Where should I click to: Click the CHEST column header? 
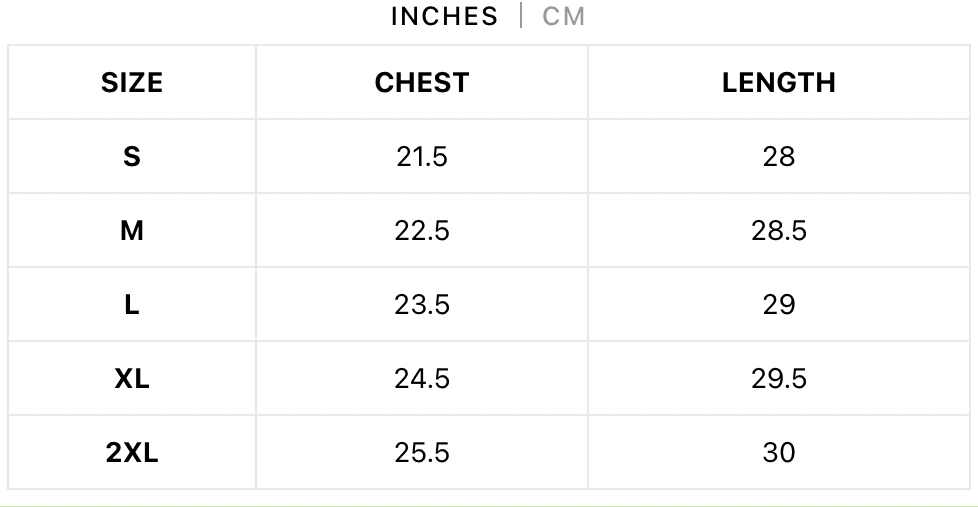coord(422,83)
